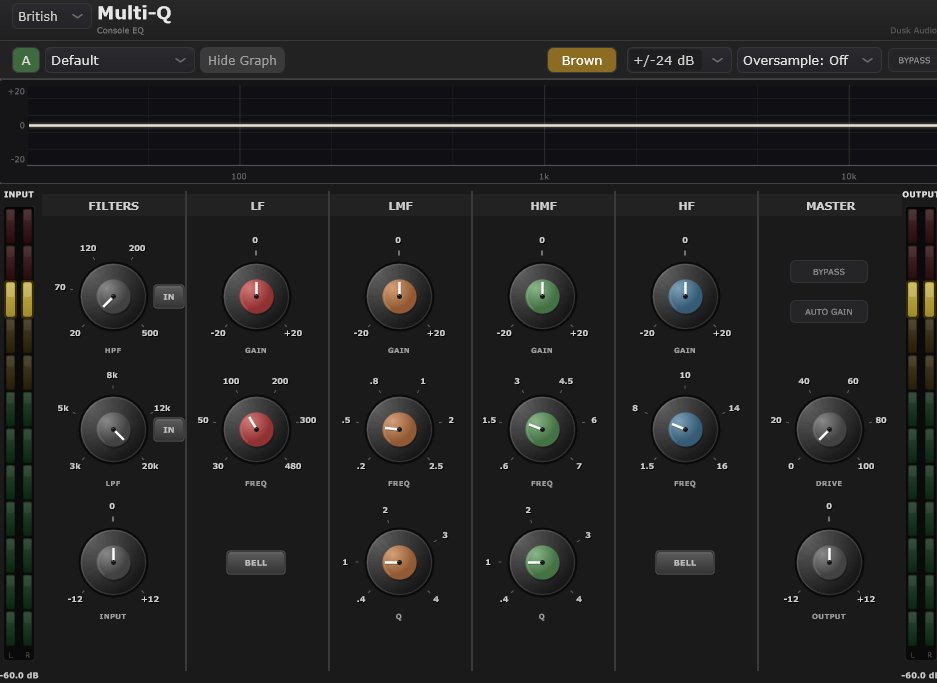This screenshot has height=683, width=937.
Task: Click the INPUT level meter
Action: point(19,434)
